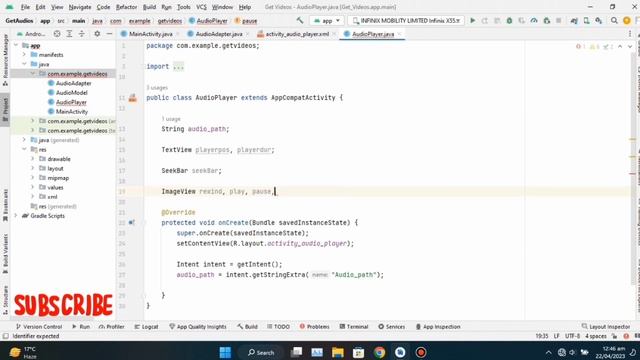Open Project panel gear options
The image size is (640, 360).
(97, 34)
